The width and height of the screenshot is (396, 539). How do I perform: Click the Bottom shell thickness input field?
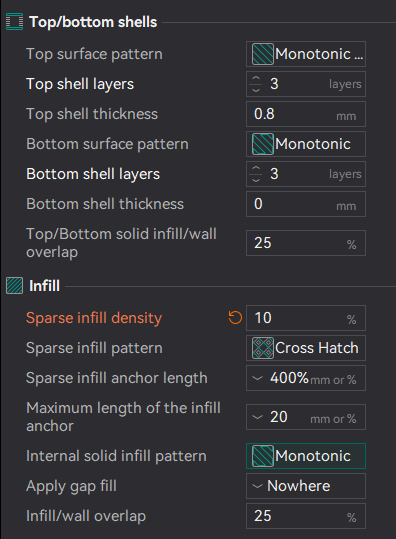[306, 204]
